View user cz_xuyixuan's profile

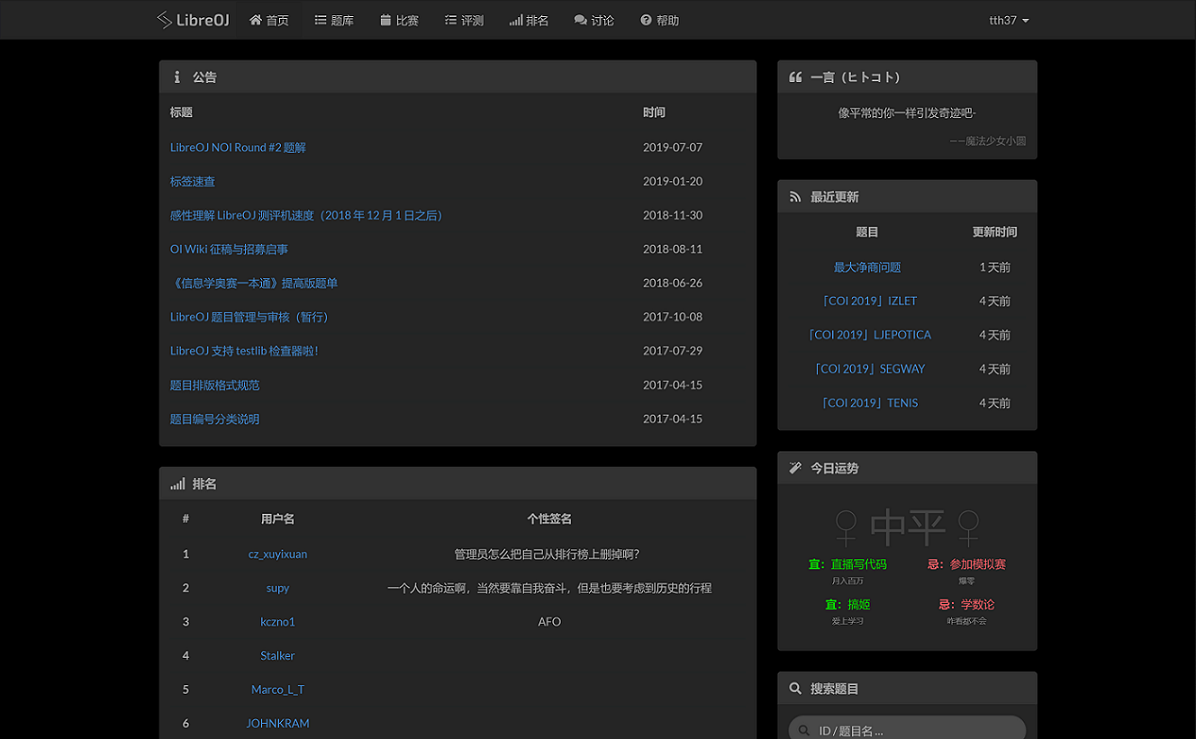[x=278, y=554]
